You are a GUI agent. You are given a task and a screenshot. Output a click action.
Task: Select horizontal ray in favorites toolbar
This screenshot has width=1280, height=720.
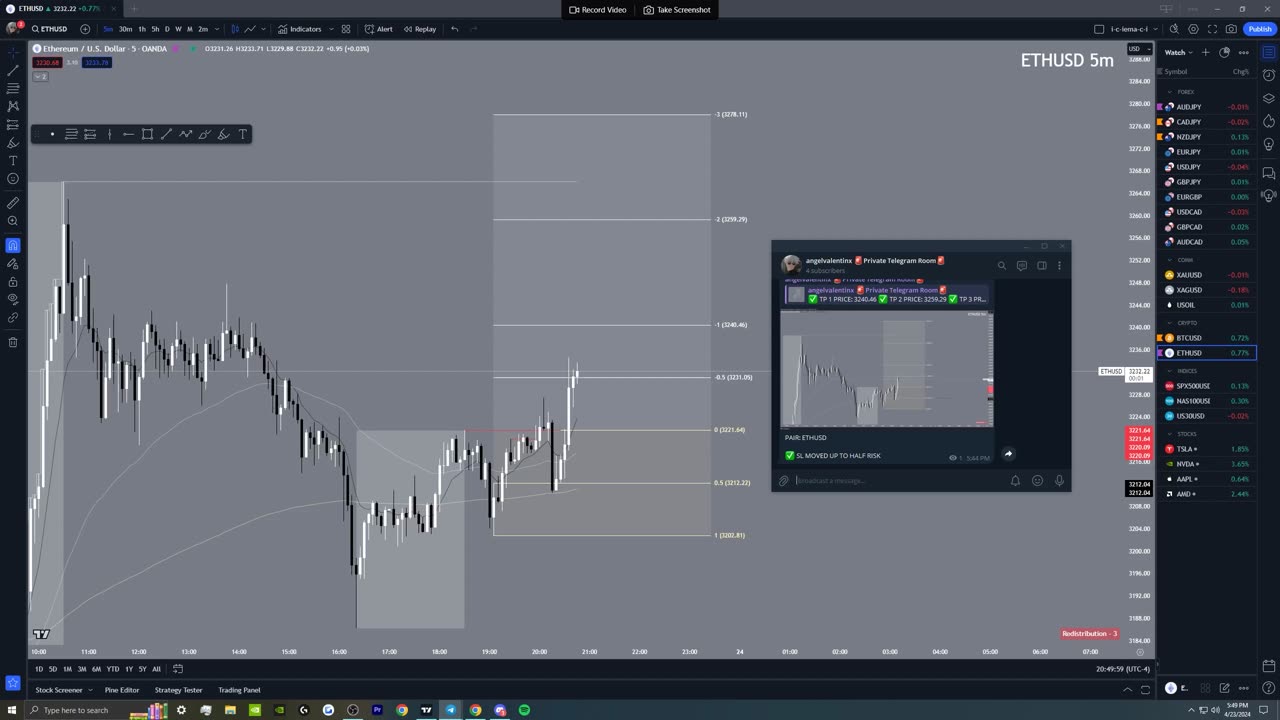128,134
